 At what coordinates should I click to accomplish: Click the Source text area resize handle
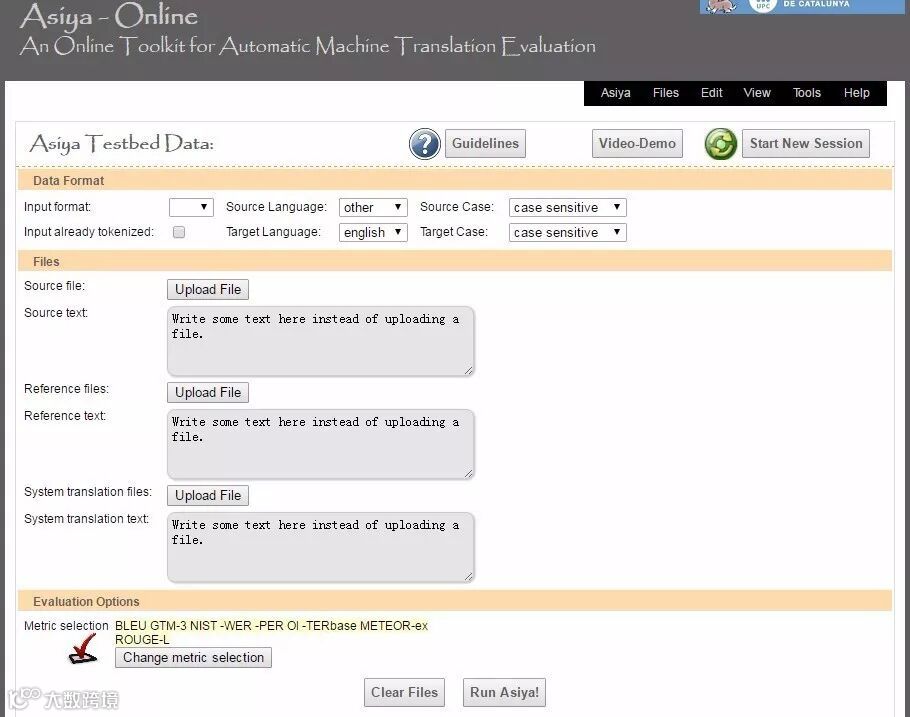pos(468,370)
